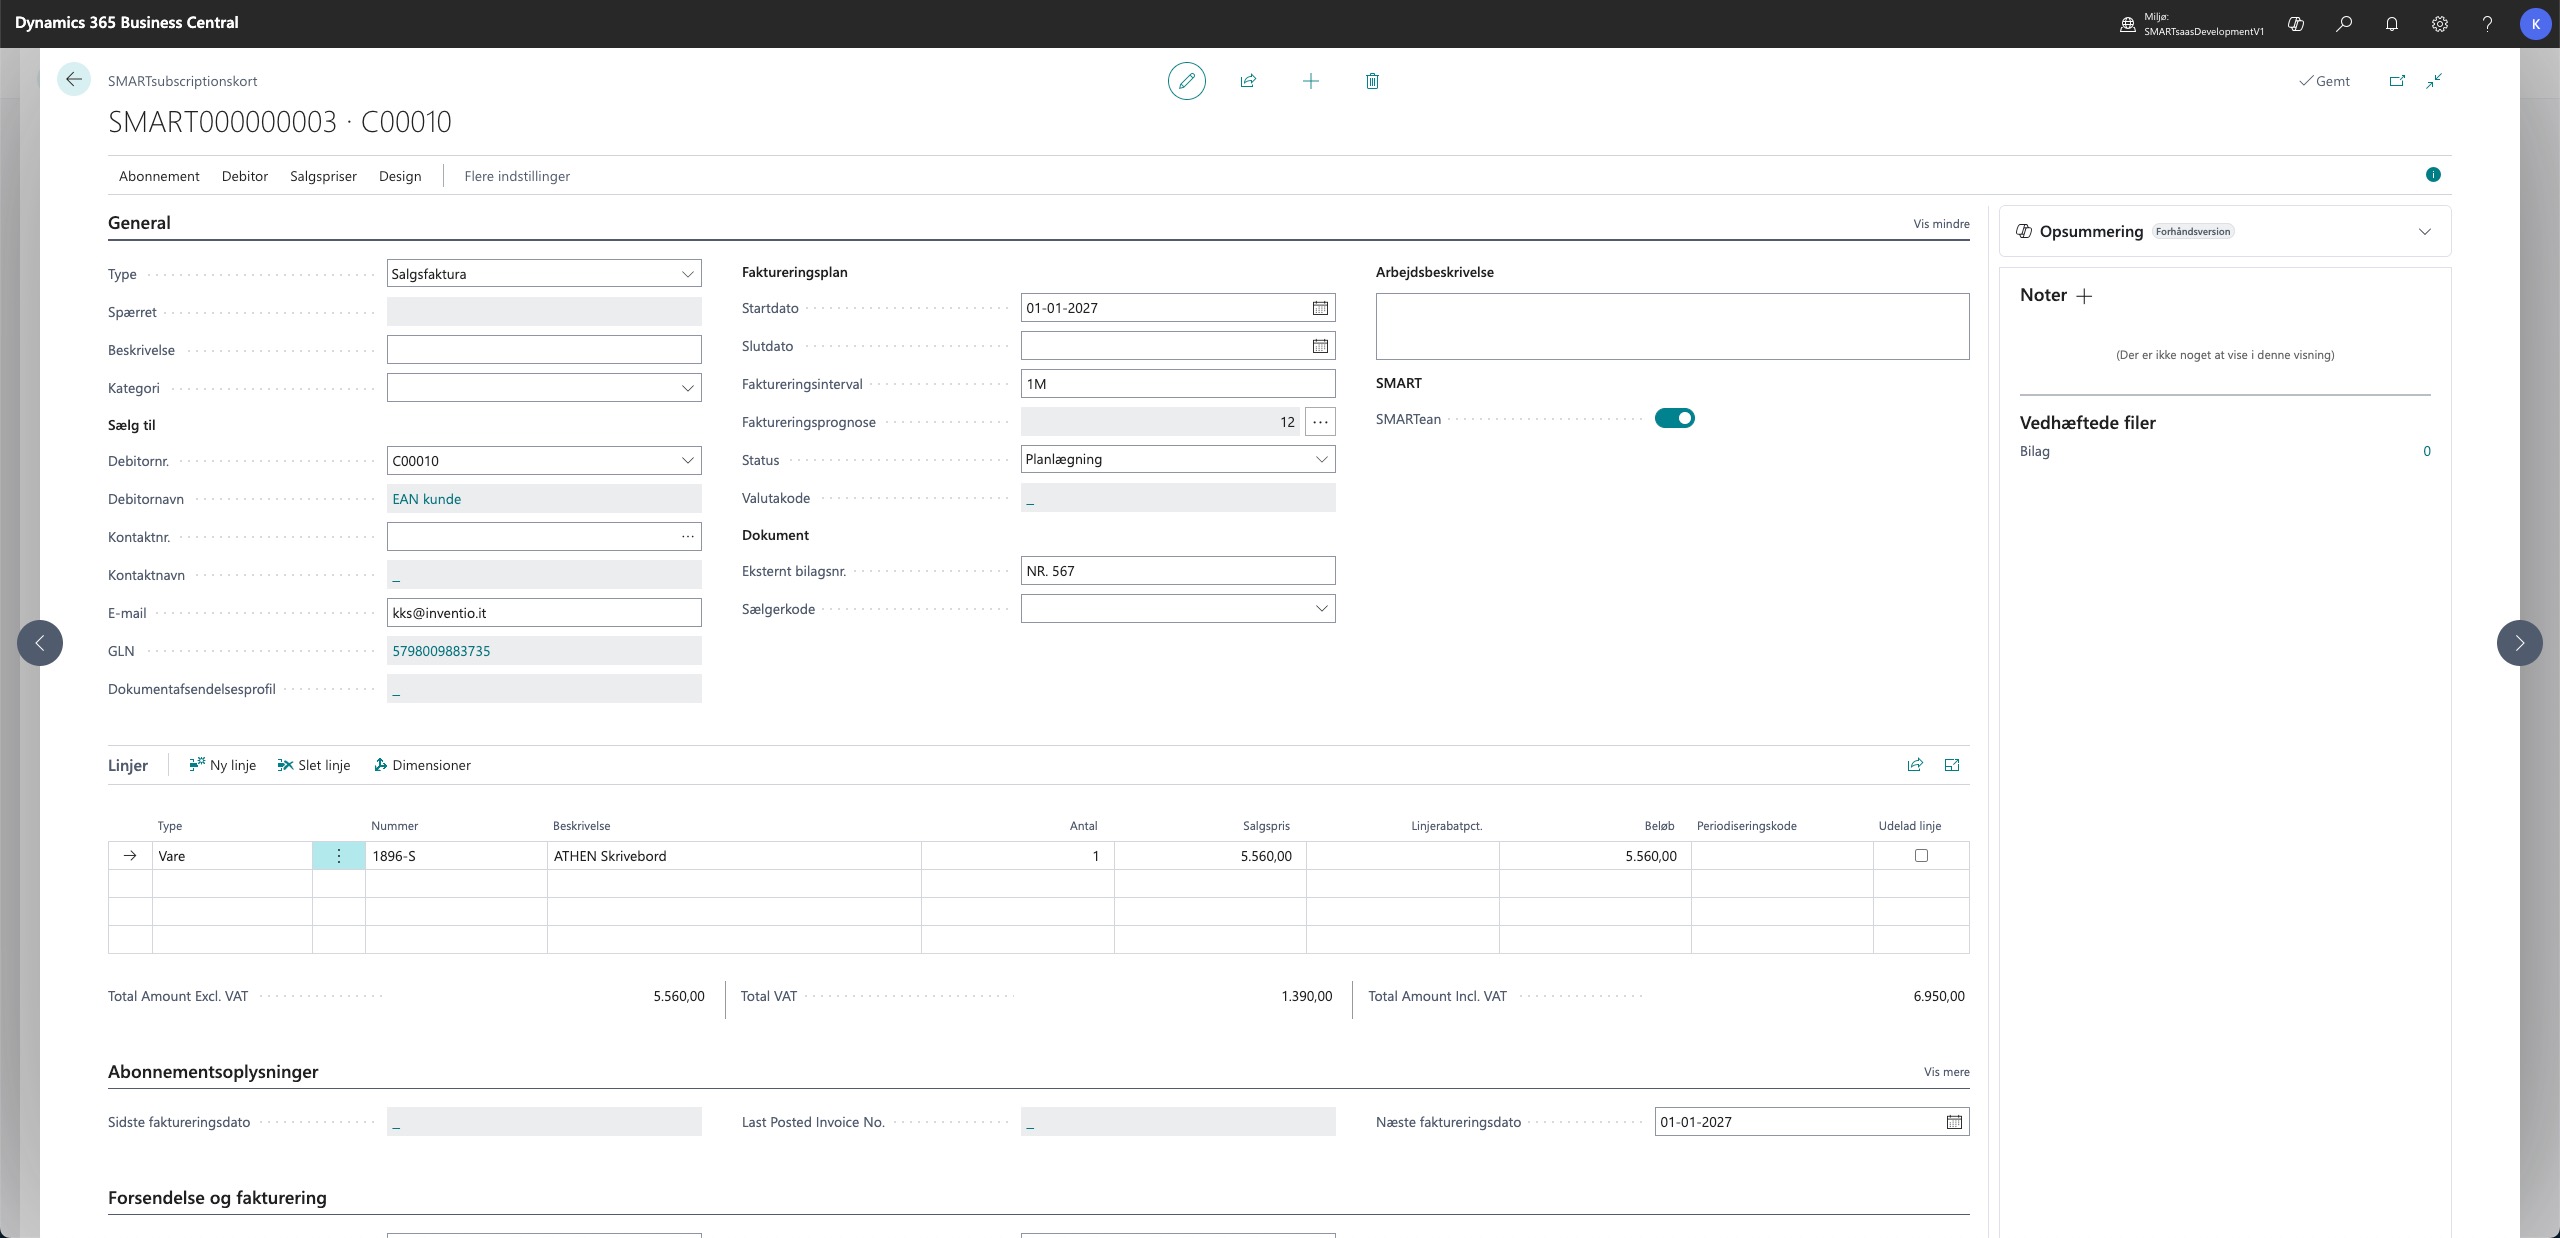The height and width of the screenshot is (1238, 2560).
Task: Click the share icon in header
Action: (1248, 81)
